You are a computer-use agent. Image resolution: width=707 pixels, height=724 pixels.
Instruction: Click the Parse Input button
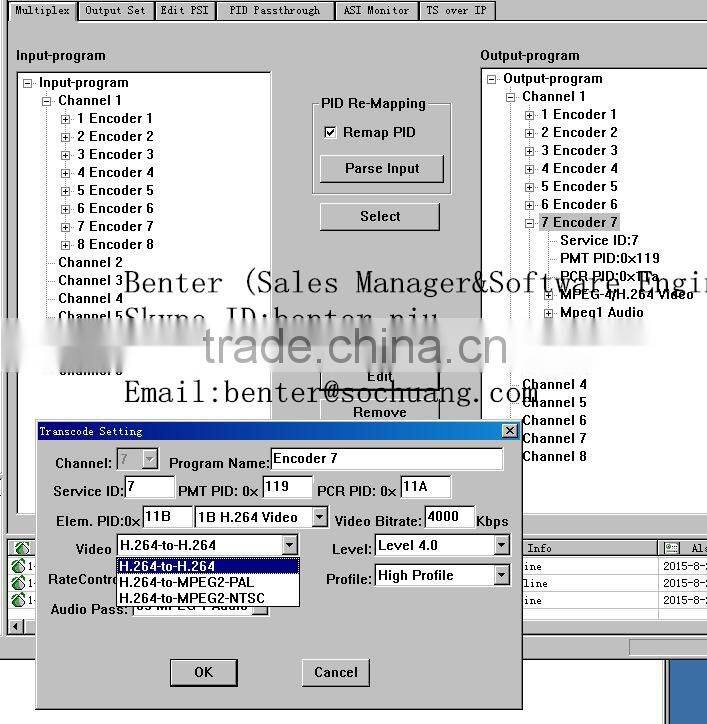(382, 169)
